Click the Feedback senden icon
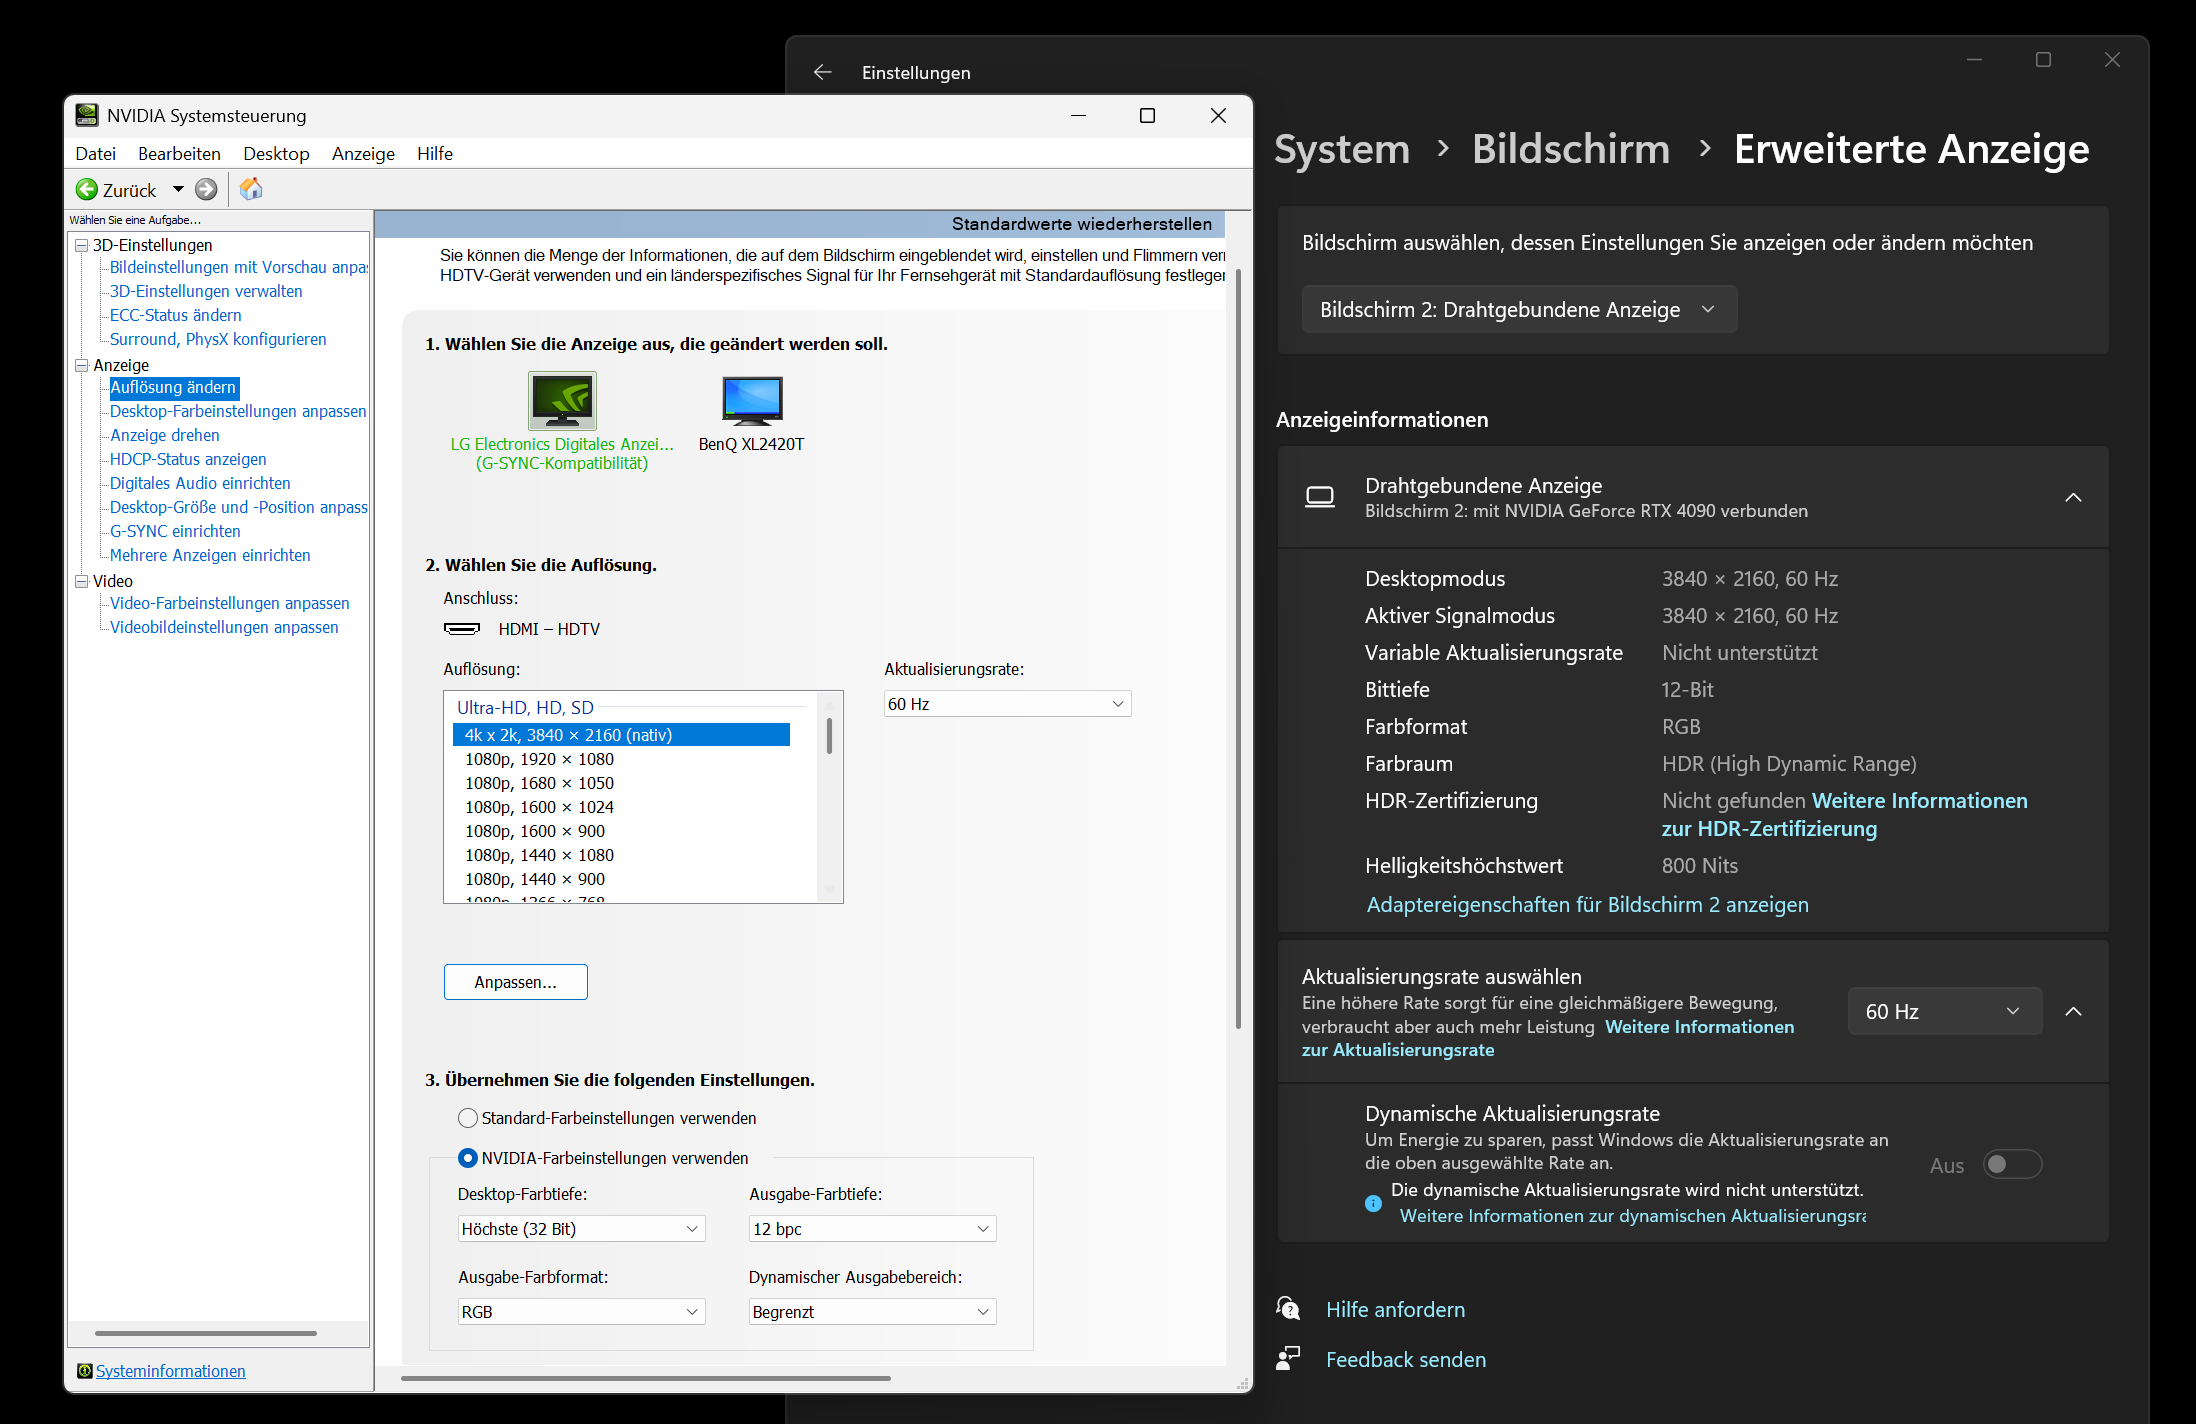Screen dimensions: 2196x1424 1288,1359
